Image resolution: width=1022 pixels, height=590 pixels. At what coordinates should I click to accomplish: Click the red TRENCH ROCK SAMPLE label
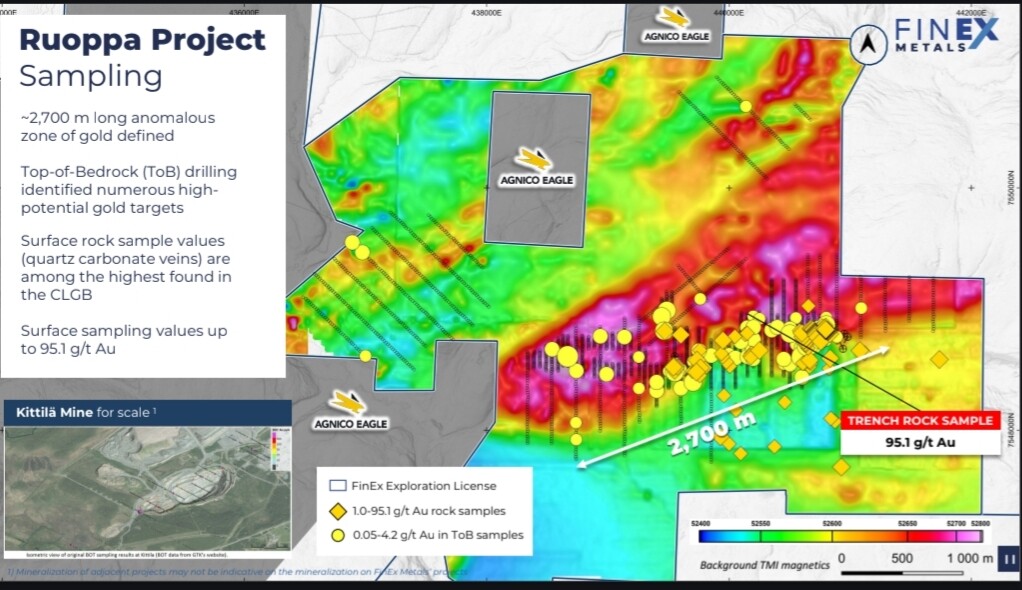pos(920,421)
